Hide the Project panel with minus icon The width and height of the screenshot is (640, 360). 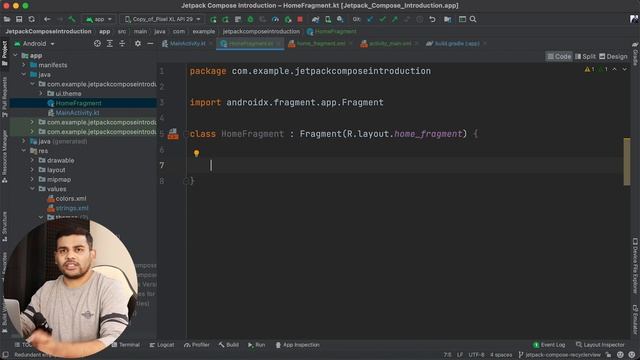click(x=150, y=43)
